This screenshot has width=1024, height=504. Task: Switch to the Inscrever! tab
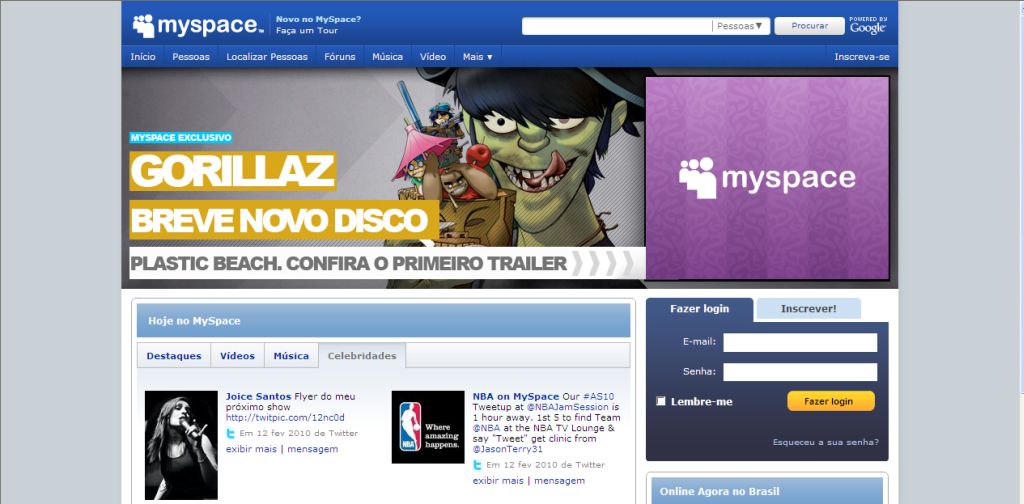tap(808, 309)
